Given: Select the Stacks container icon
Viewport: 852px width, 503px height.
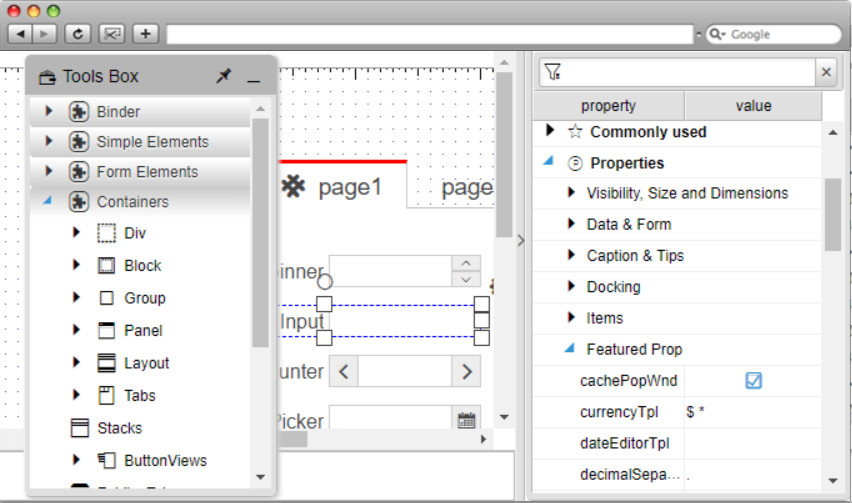Looking at the screenshot, I should tap(80, 428).
